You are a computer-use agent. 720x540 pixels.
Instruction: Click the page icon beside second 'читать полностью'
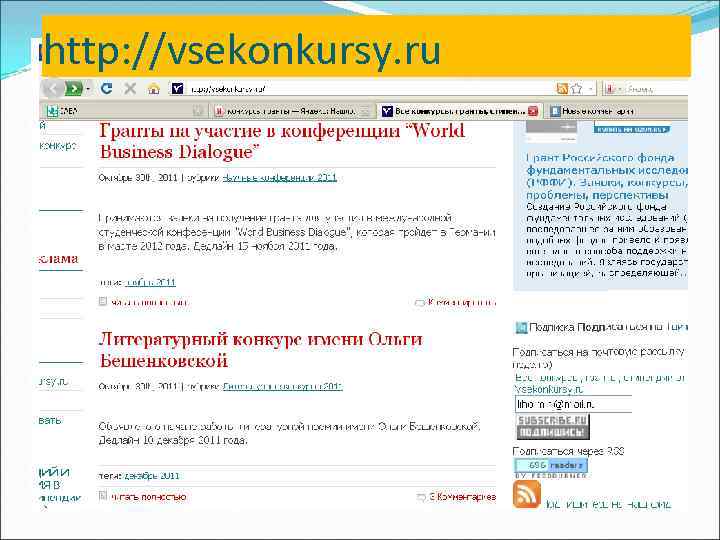pos(103,496)
